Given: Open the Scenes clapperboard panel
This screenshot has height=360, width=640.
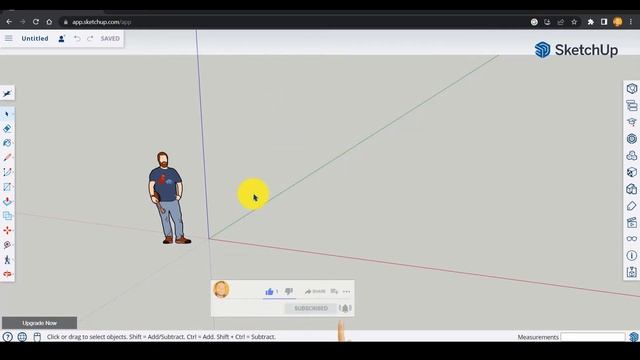Looking at the screenshot, I should [x=631, y=222].
